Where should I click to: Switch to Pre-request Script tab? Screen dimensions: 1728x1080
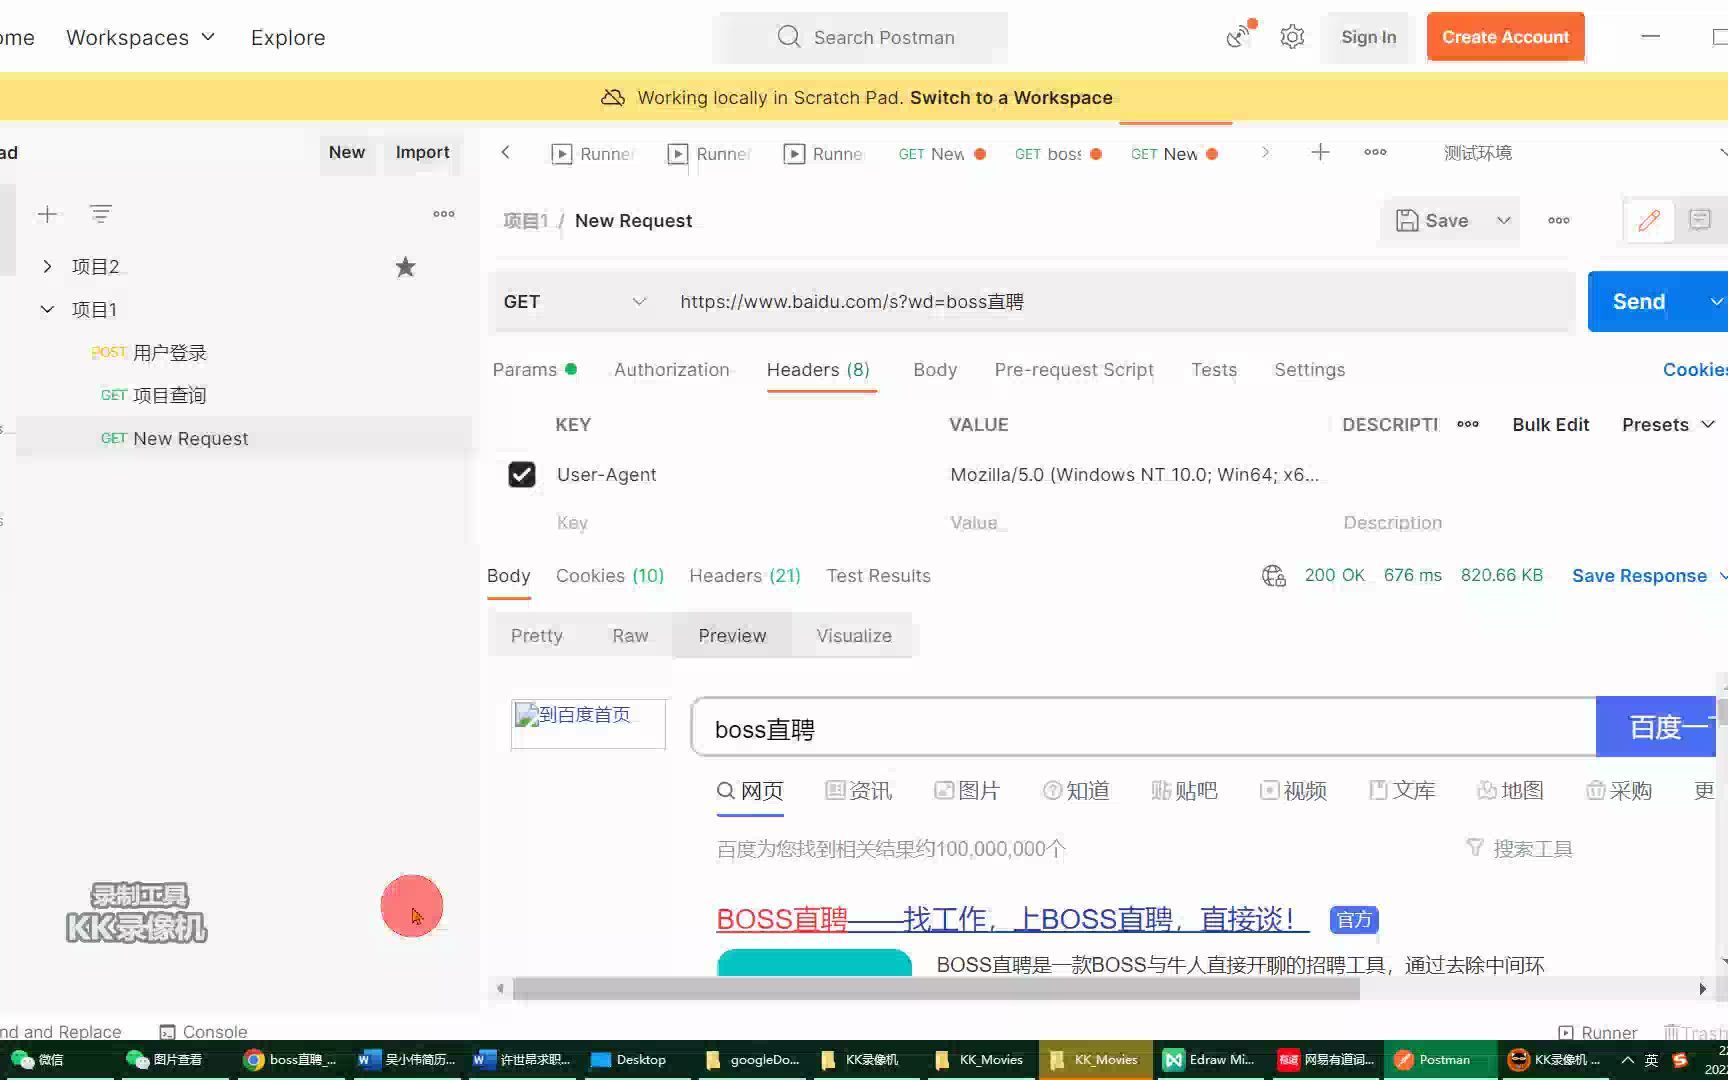[x=1074, y=370]
